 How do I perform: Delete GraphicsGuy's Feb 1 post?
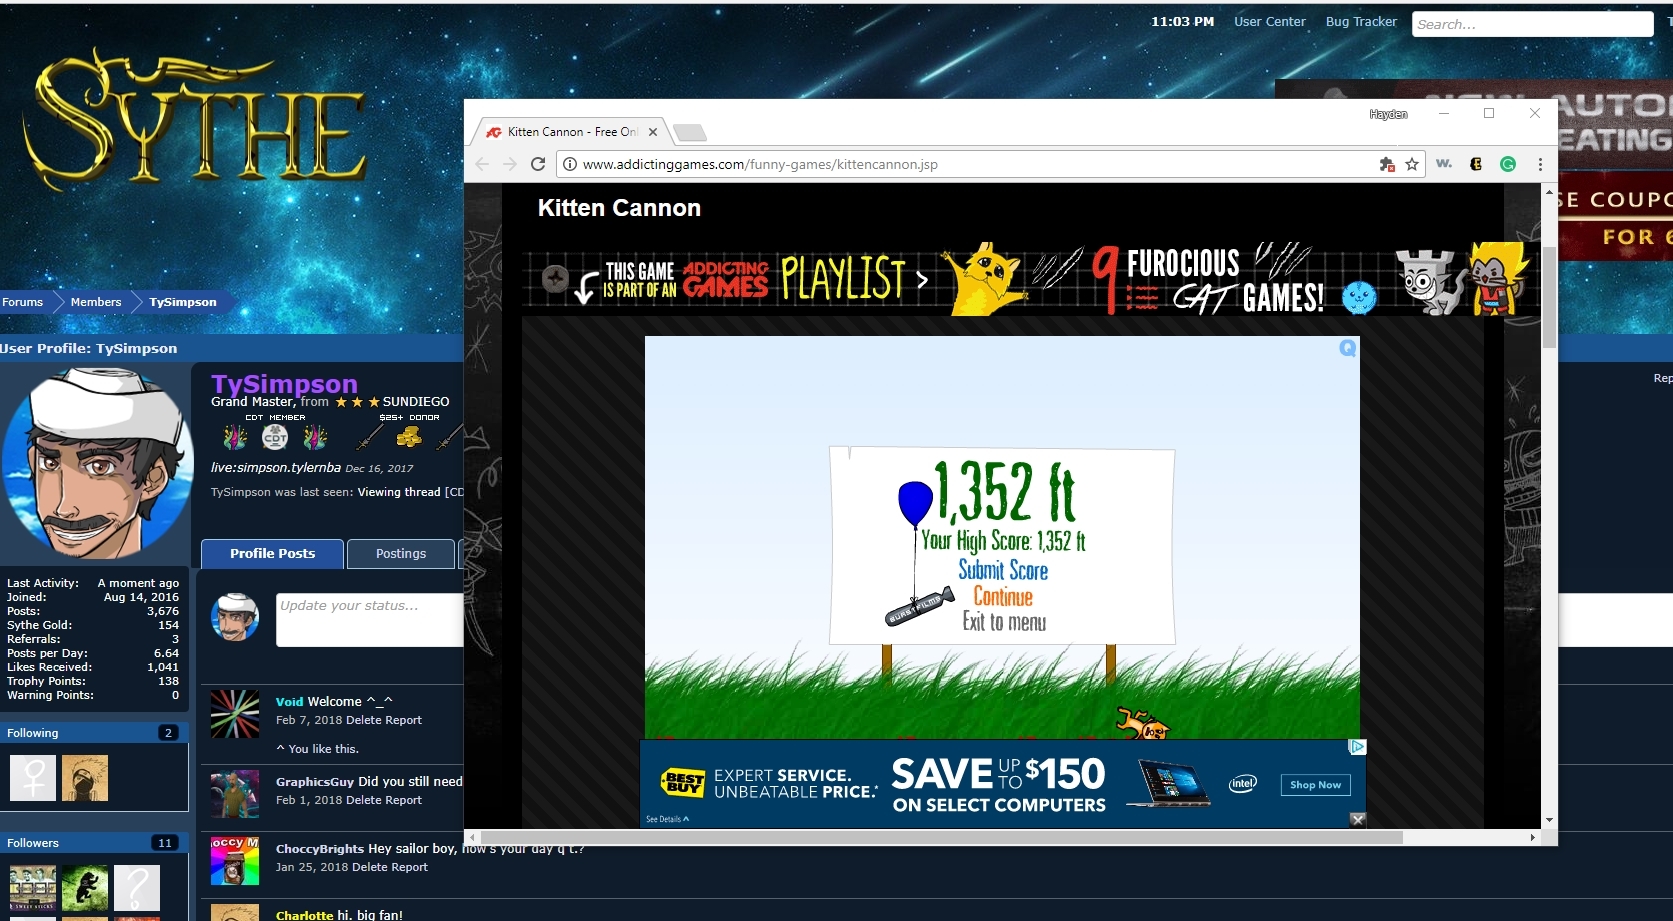[x=364, y=800]
